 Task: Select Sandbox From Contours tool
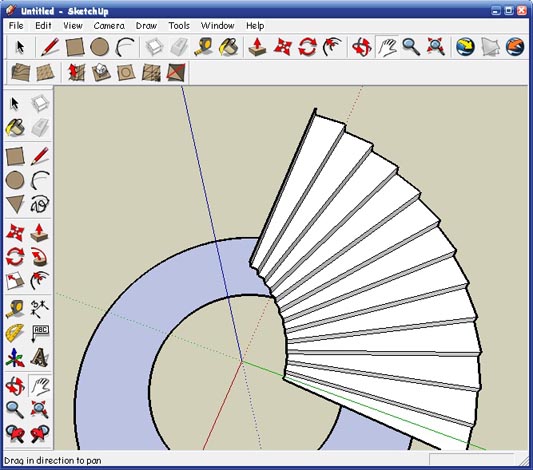pos(20,72)
